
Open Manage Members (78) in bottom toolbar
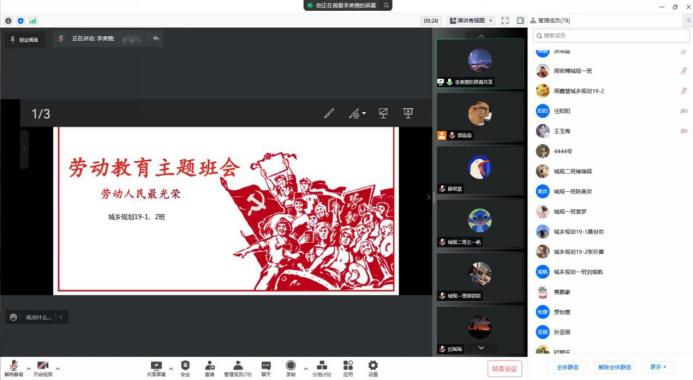pos(238,368)
